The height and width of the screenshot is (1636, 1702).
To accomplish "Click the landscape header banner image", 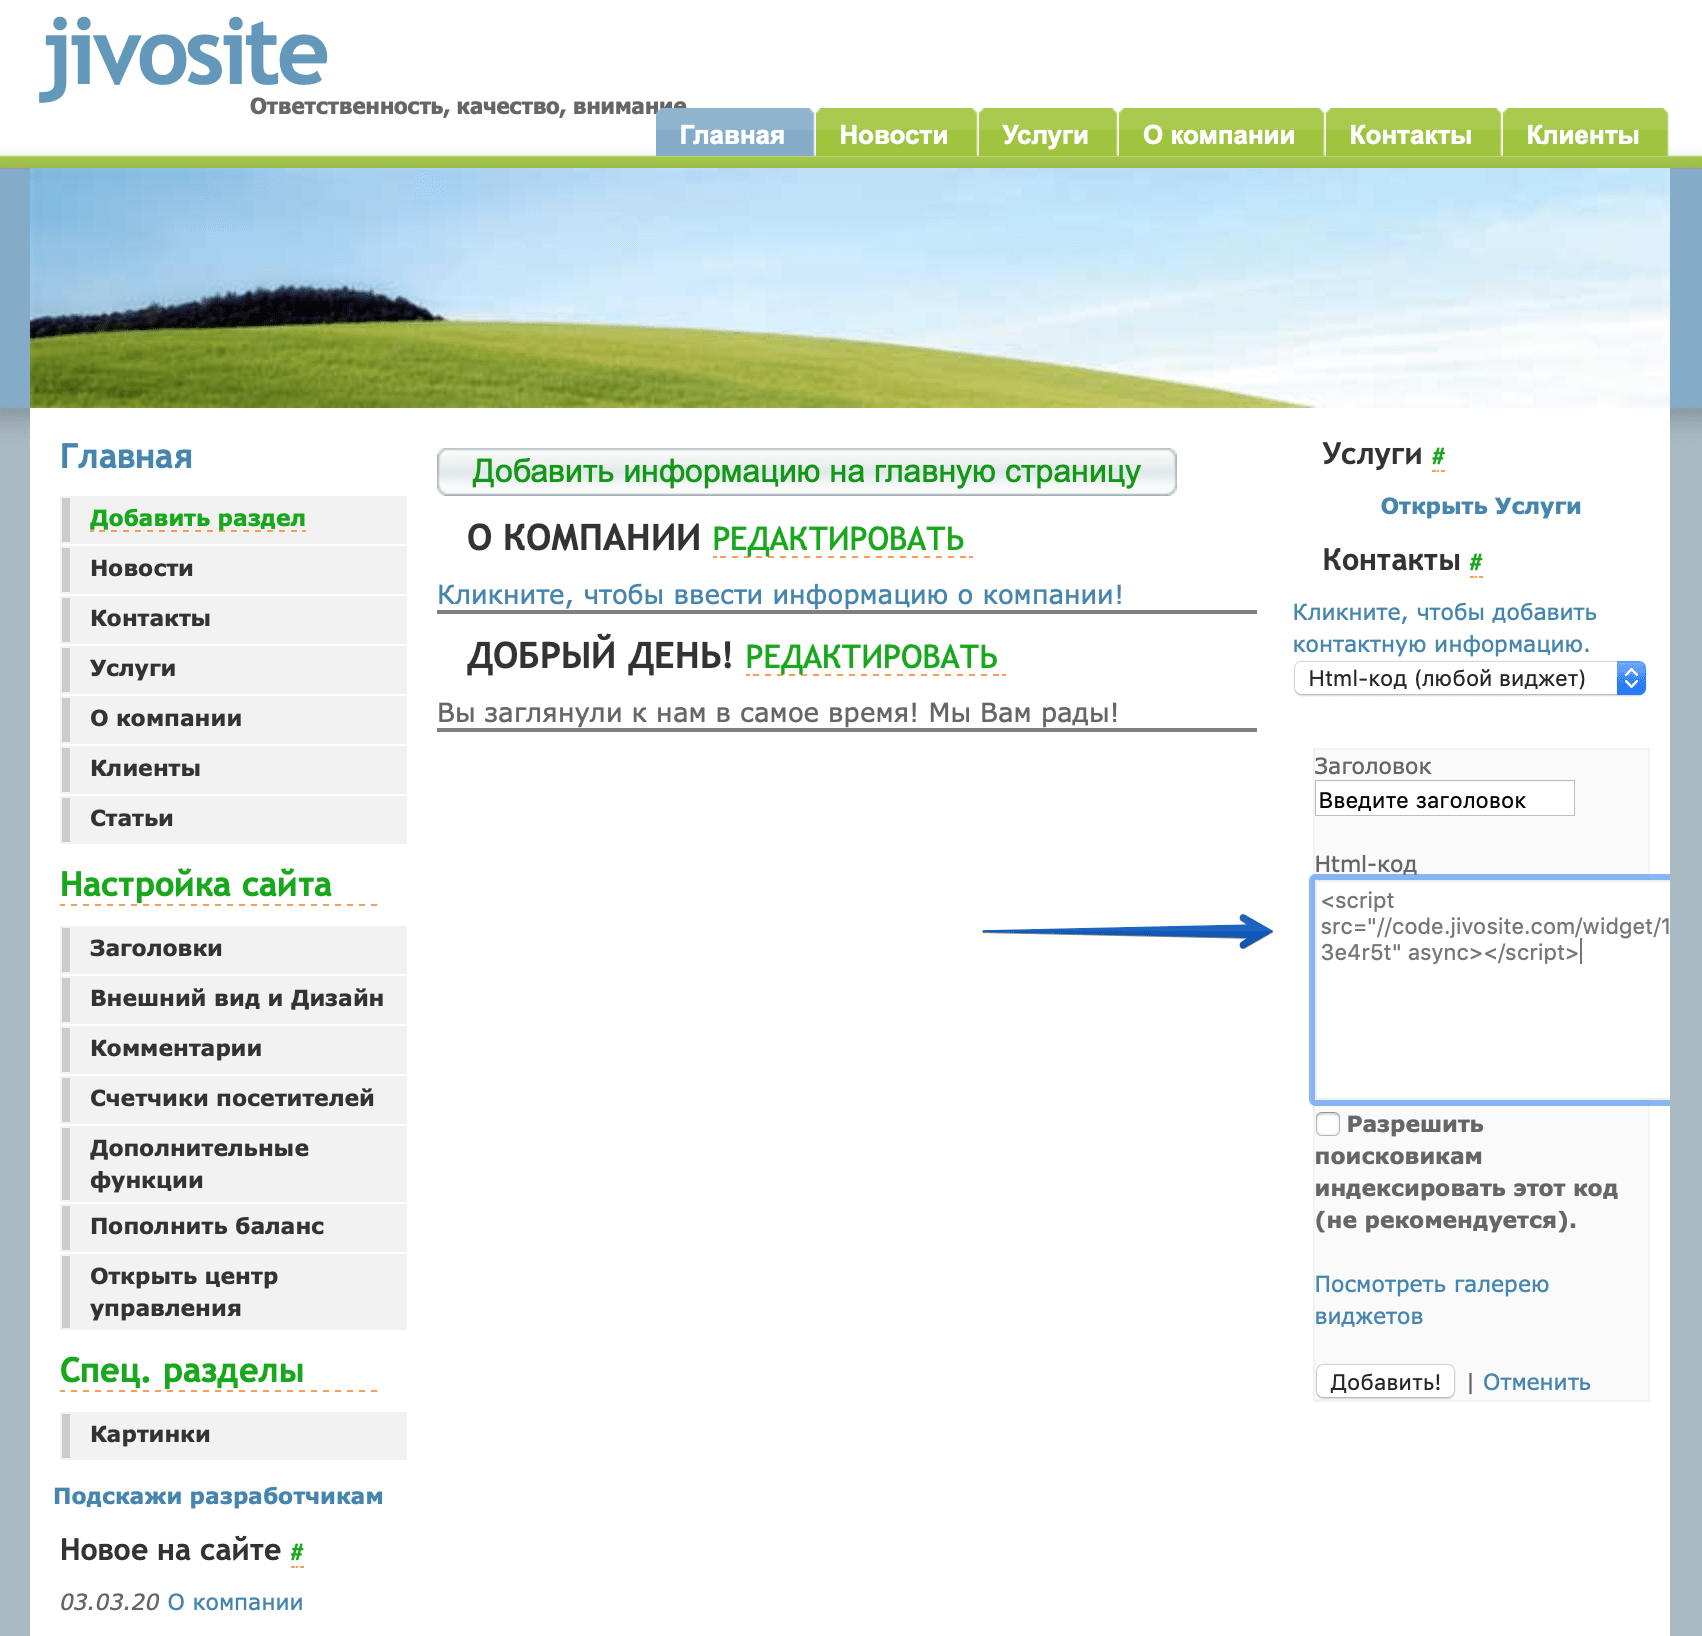I will click(x=850, y=287).
